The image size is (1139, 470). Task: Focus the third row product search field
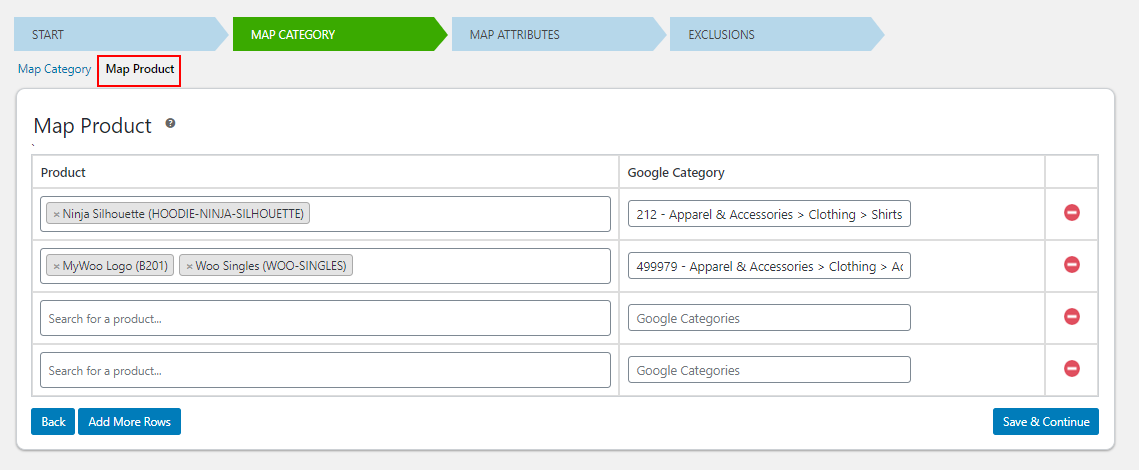pyautogui.click(x=325, y=318)
